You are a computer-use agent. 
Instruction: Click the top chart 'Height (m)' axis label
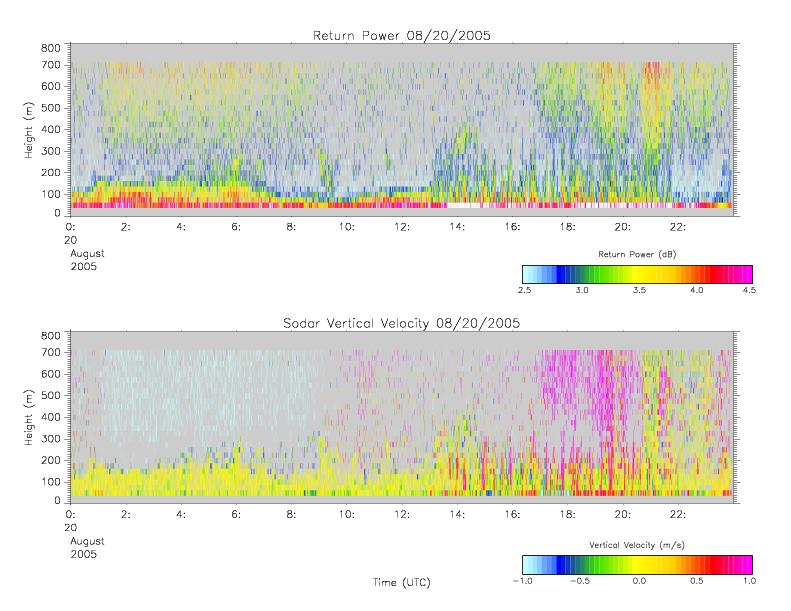click(x=28, y=130)
